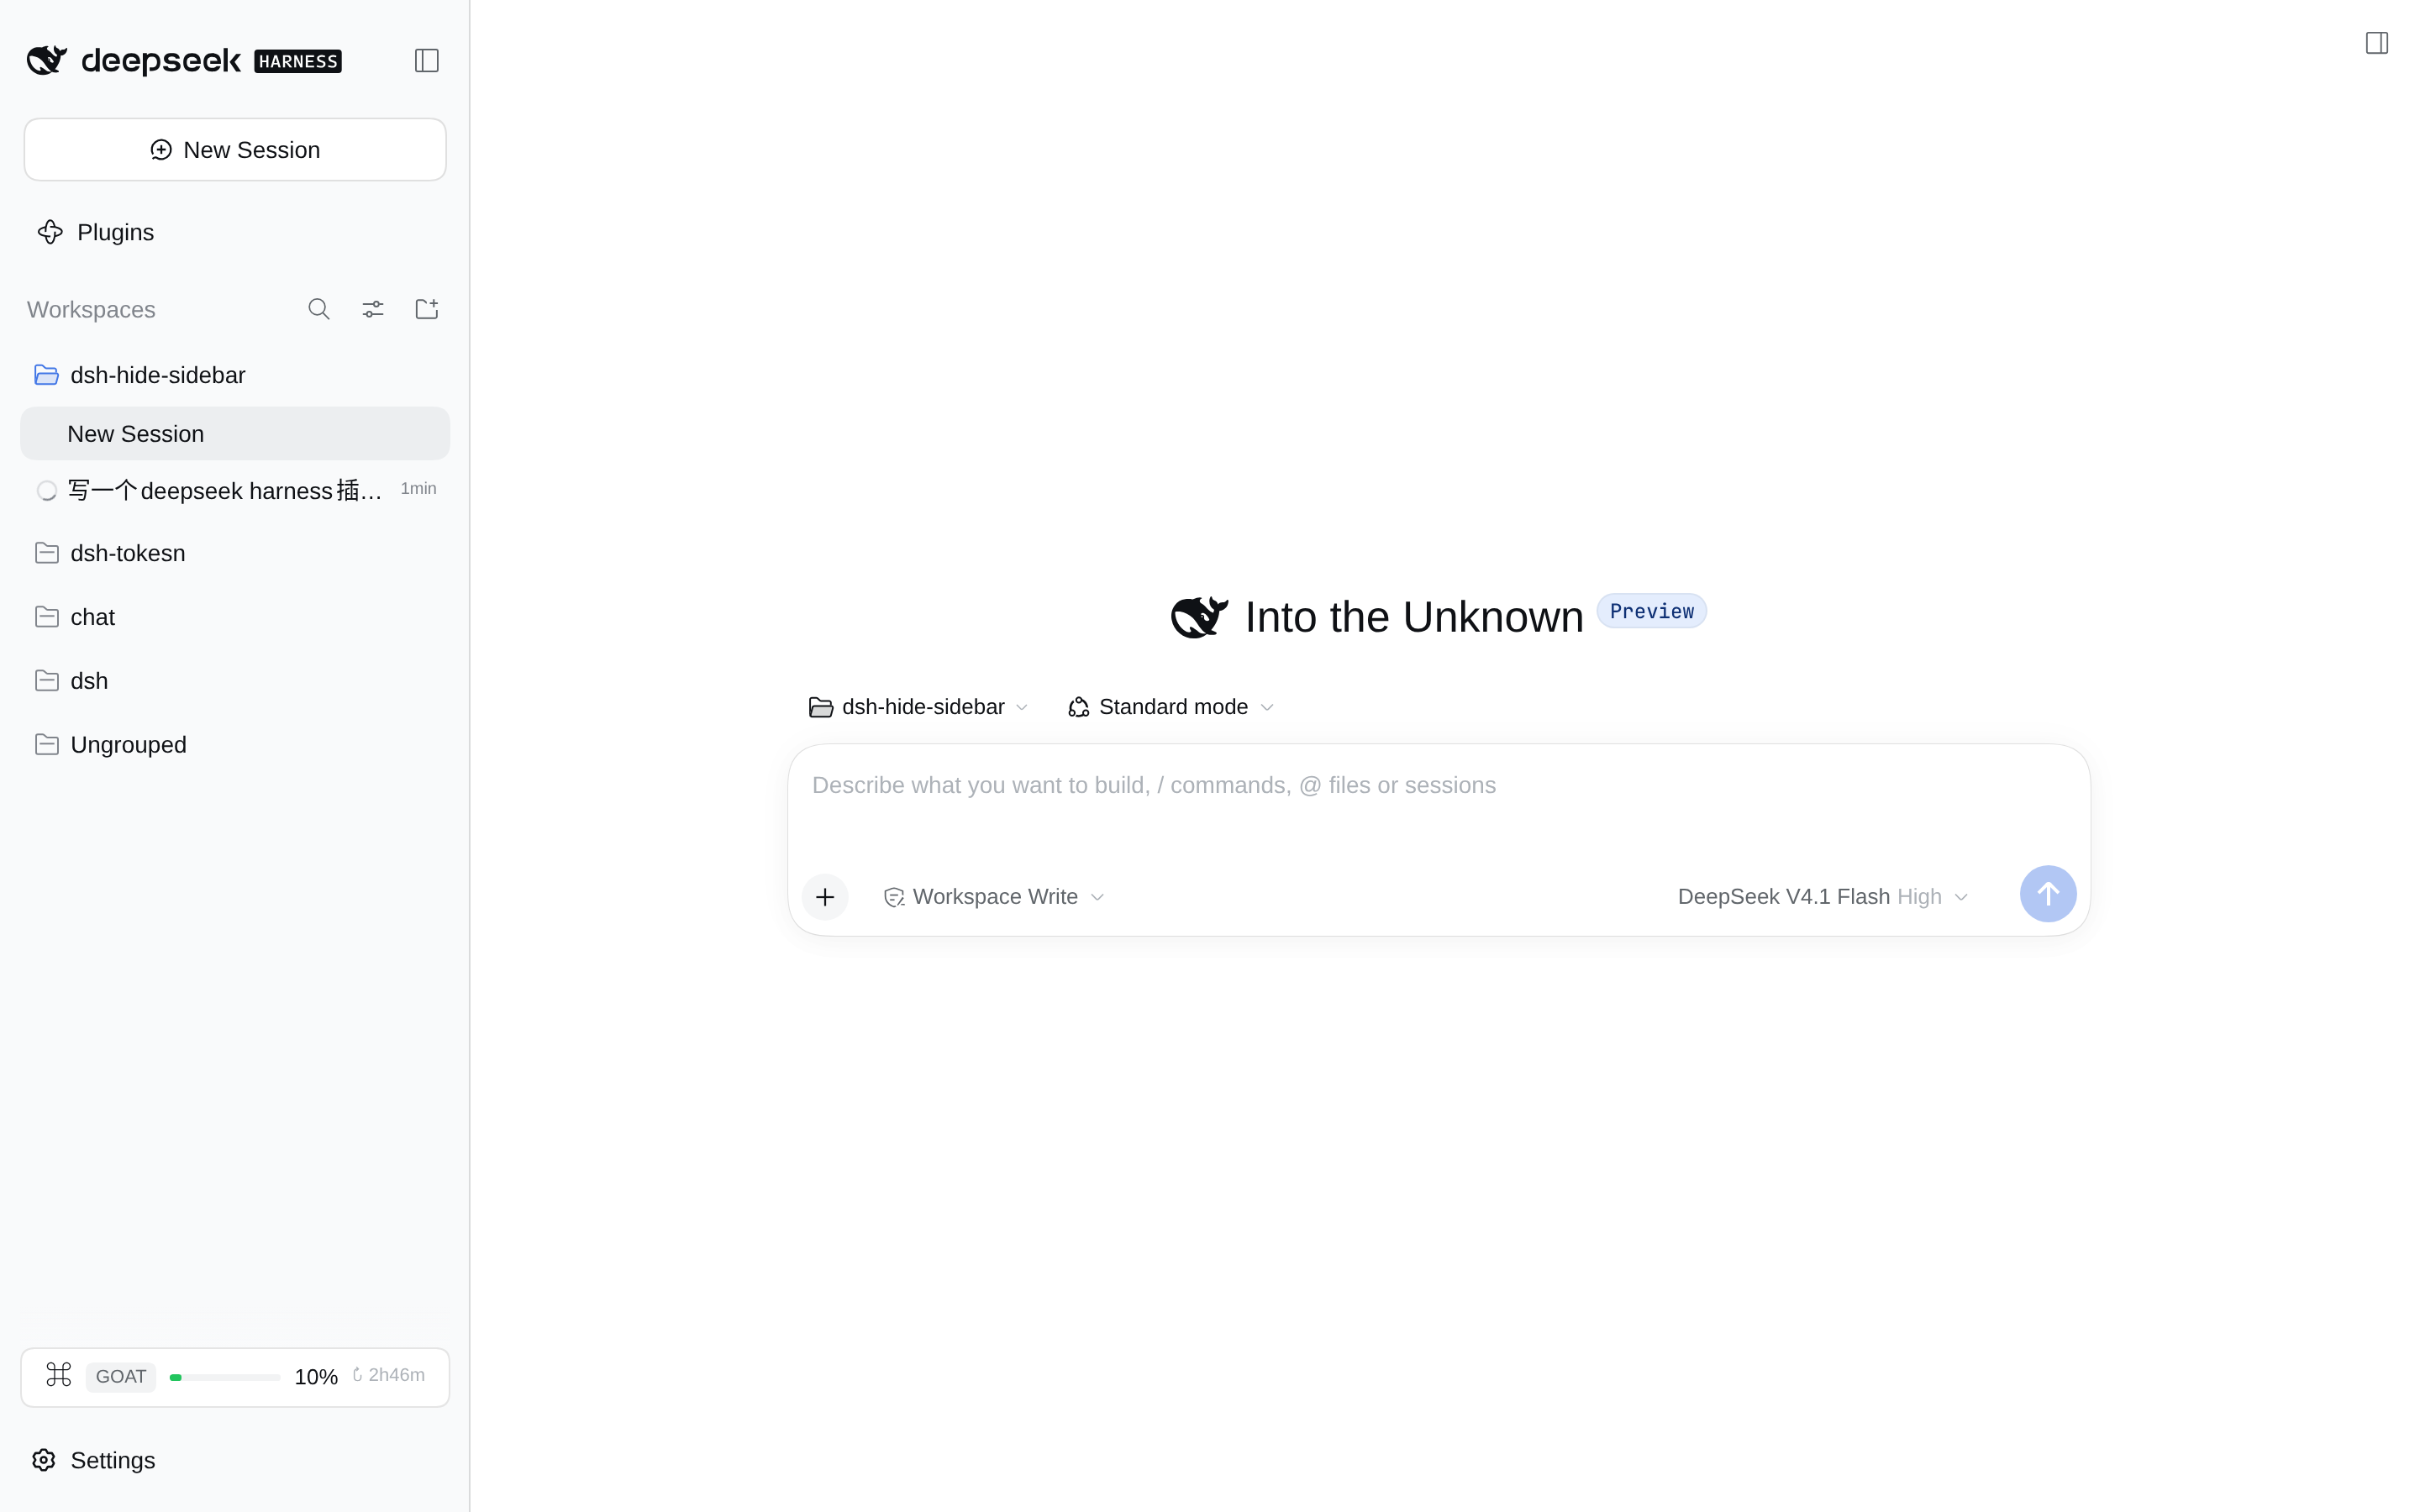Add a new workspace folder icon
Image resolution: width=2420 pixels, height=1512 pixels.
(427, 309)
